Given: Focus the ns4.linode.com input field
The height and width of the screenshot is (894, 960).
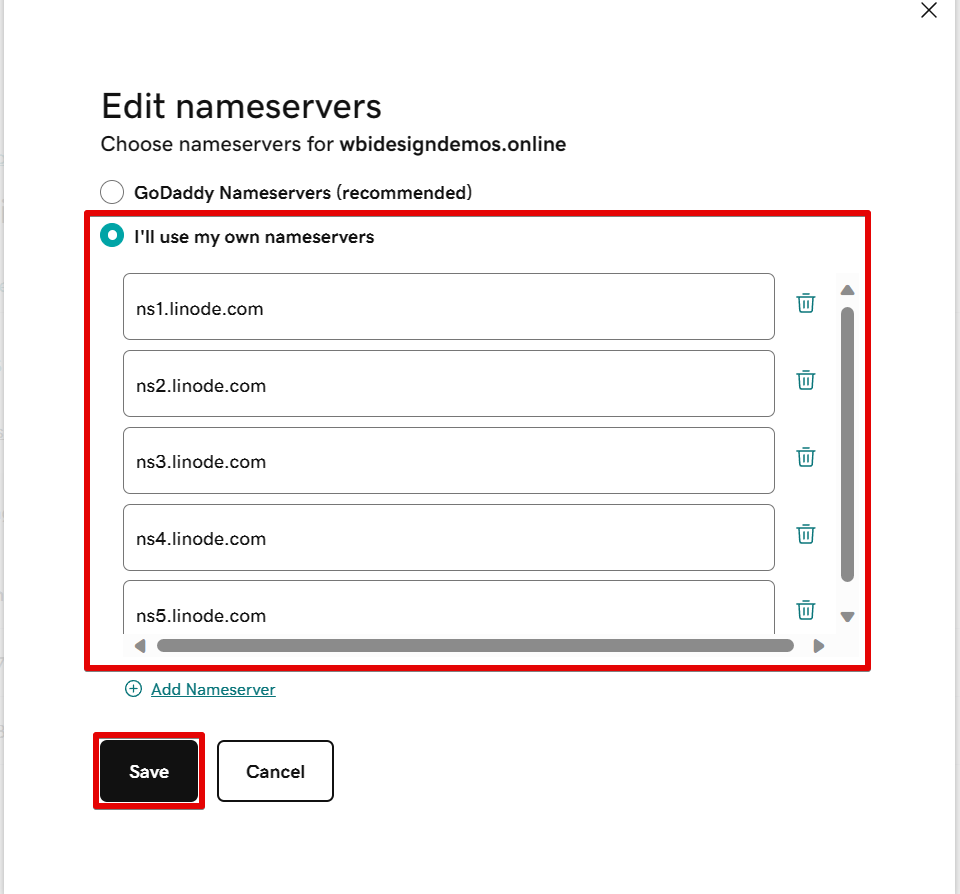Looking at the screenshot, I should [449, 538].
